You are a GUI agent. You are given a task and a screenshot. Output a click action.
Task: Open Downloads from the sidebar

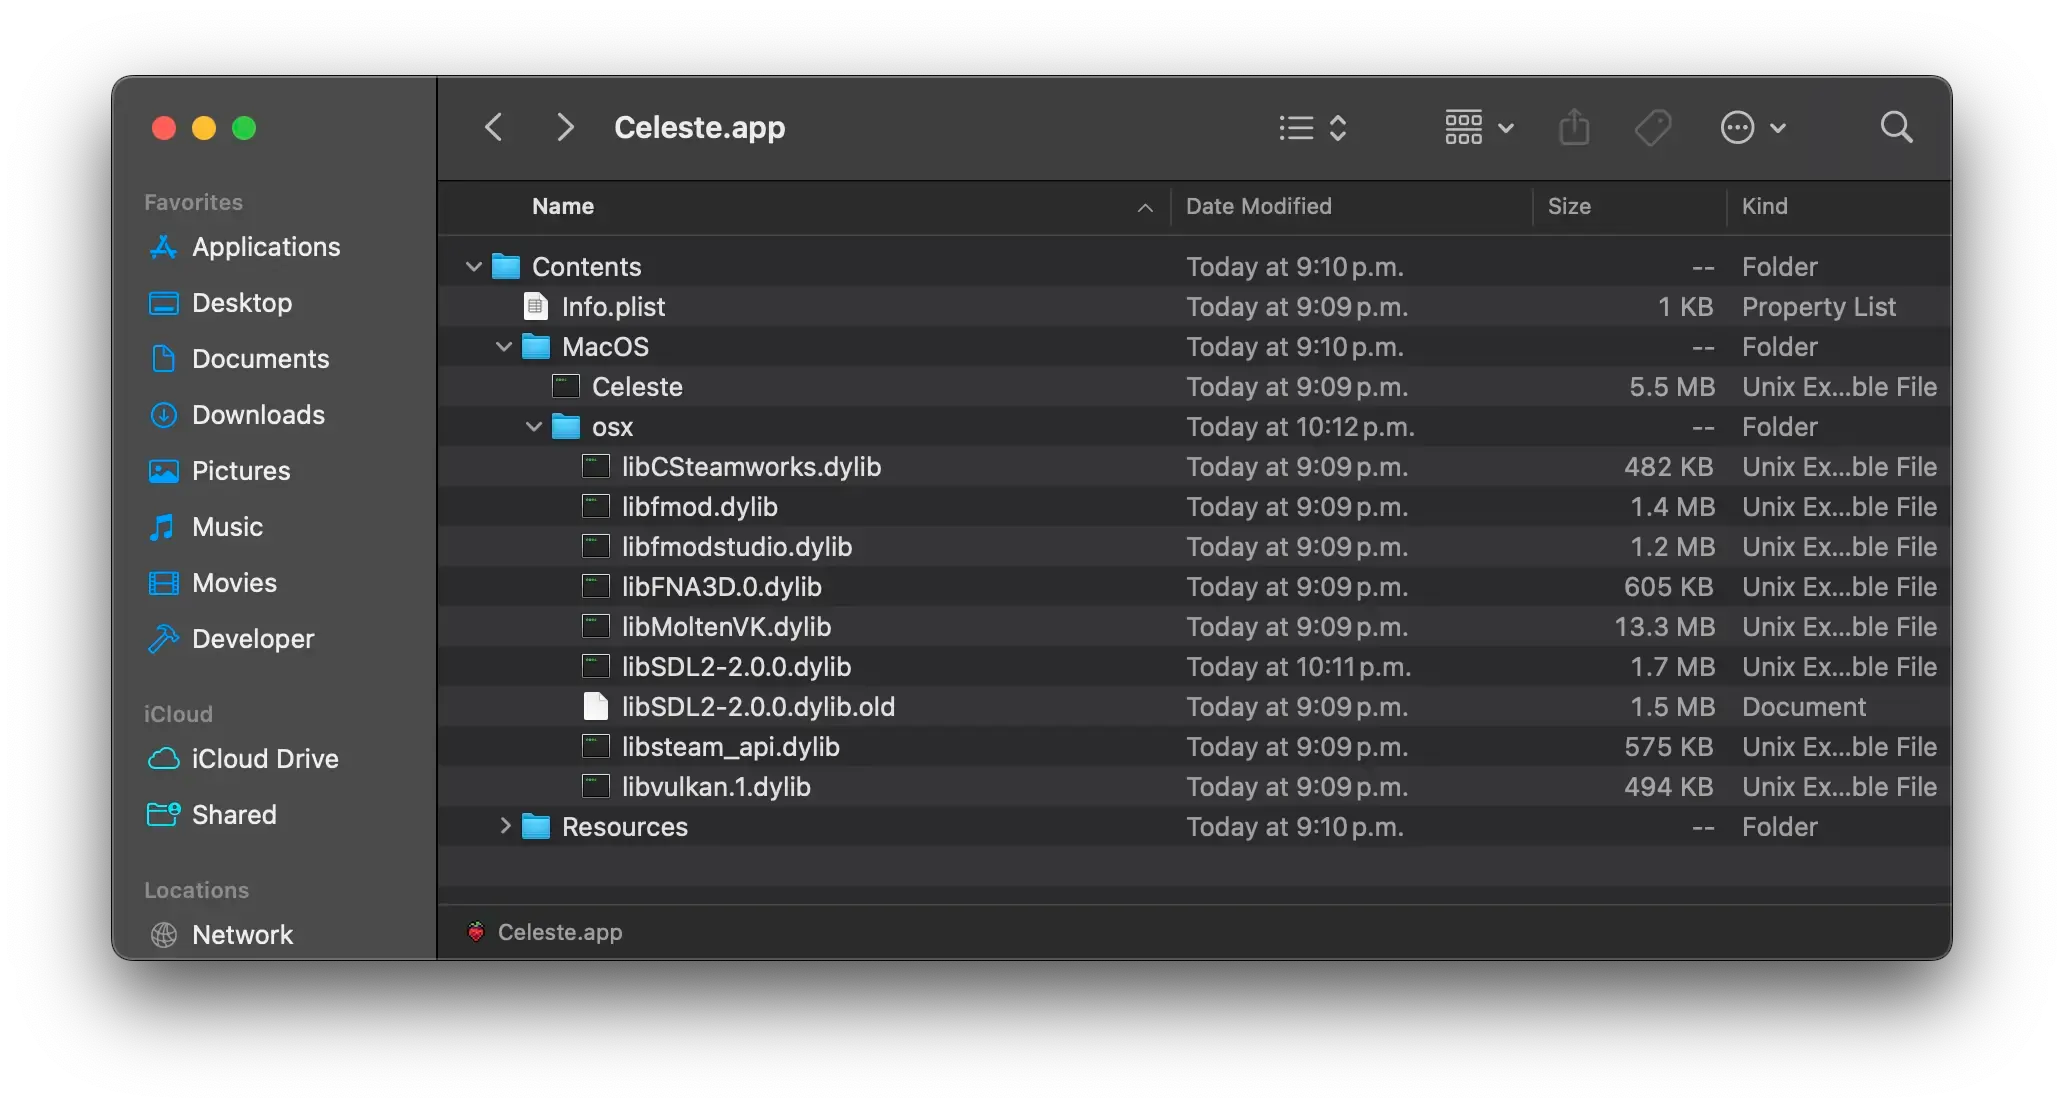258,415
